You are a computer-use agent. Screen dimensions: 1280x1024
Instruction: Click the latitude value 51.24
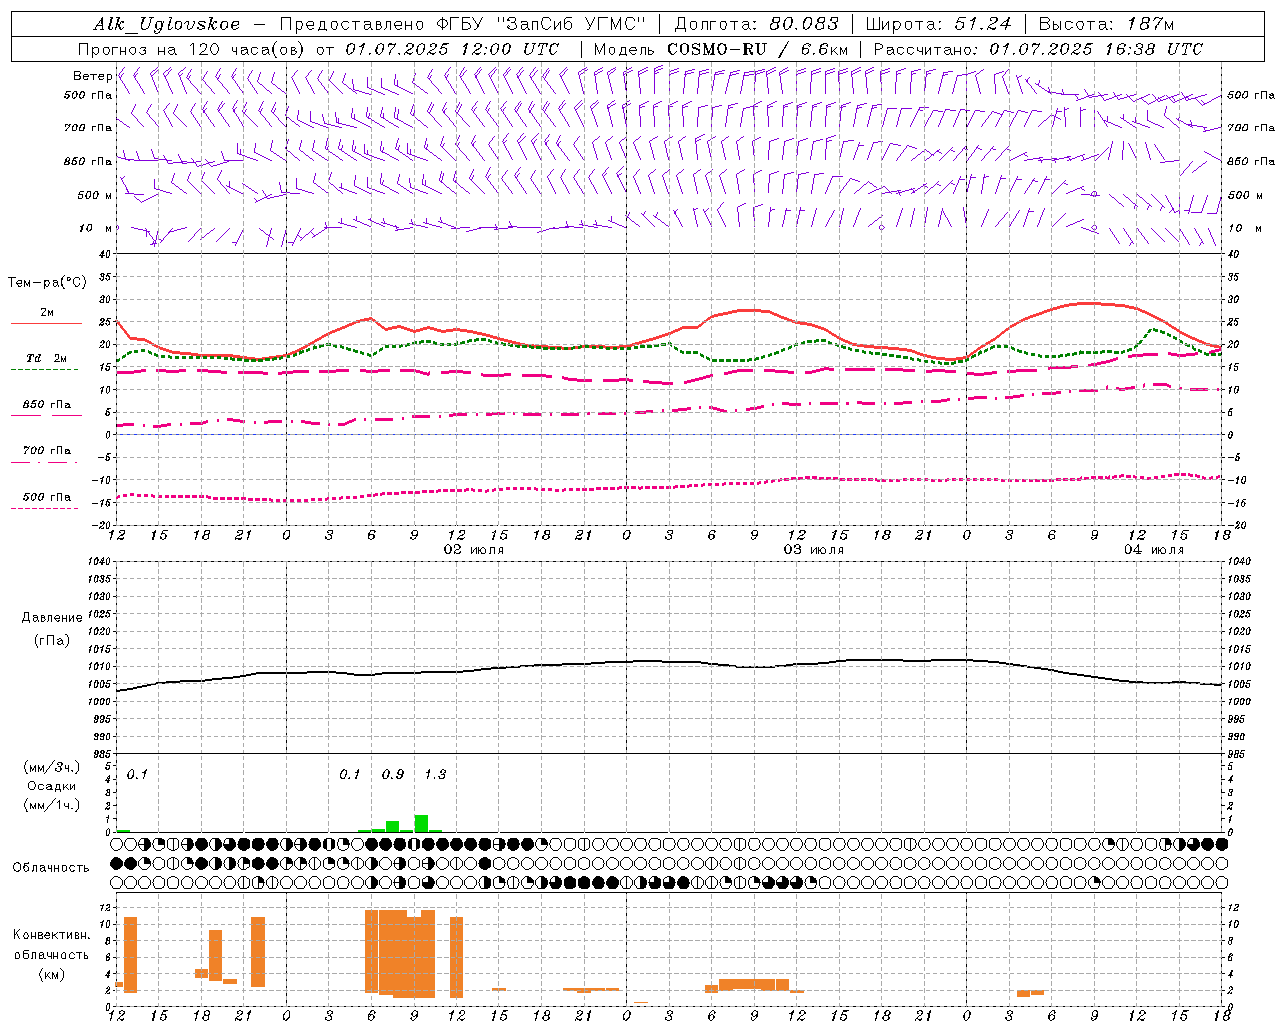pyautogui.click(x=983, y=24)
